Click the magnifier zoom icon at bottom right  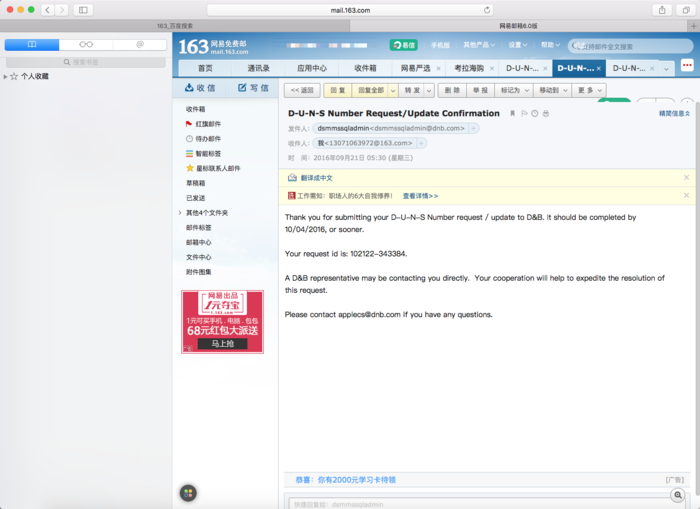(x=678, y=495)
